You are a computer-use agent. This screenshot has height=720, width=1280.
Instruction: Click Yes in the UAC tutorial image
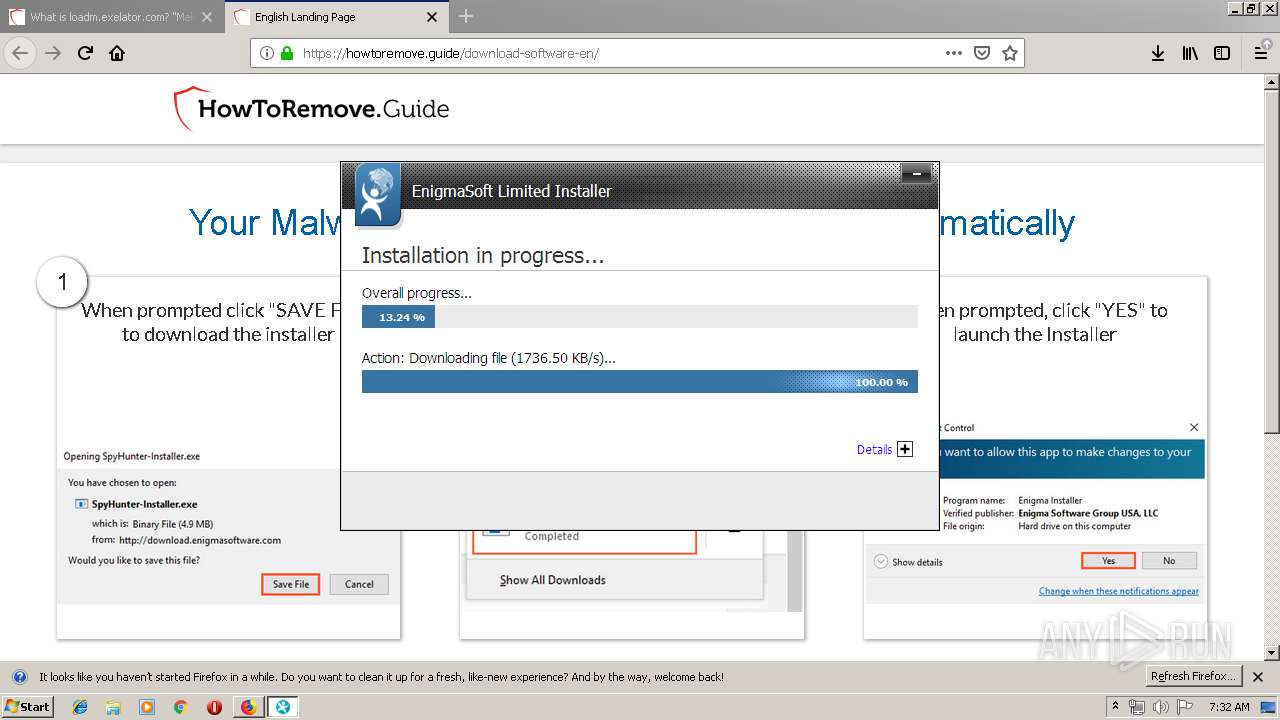(x=1108, y=561)
